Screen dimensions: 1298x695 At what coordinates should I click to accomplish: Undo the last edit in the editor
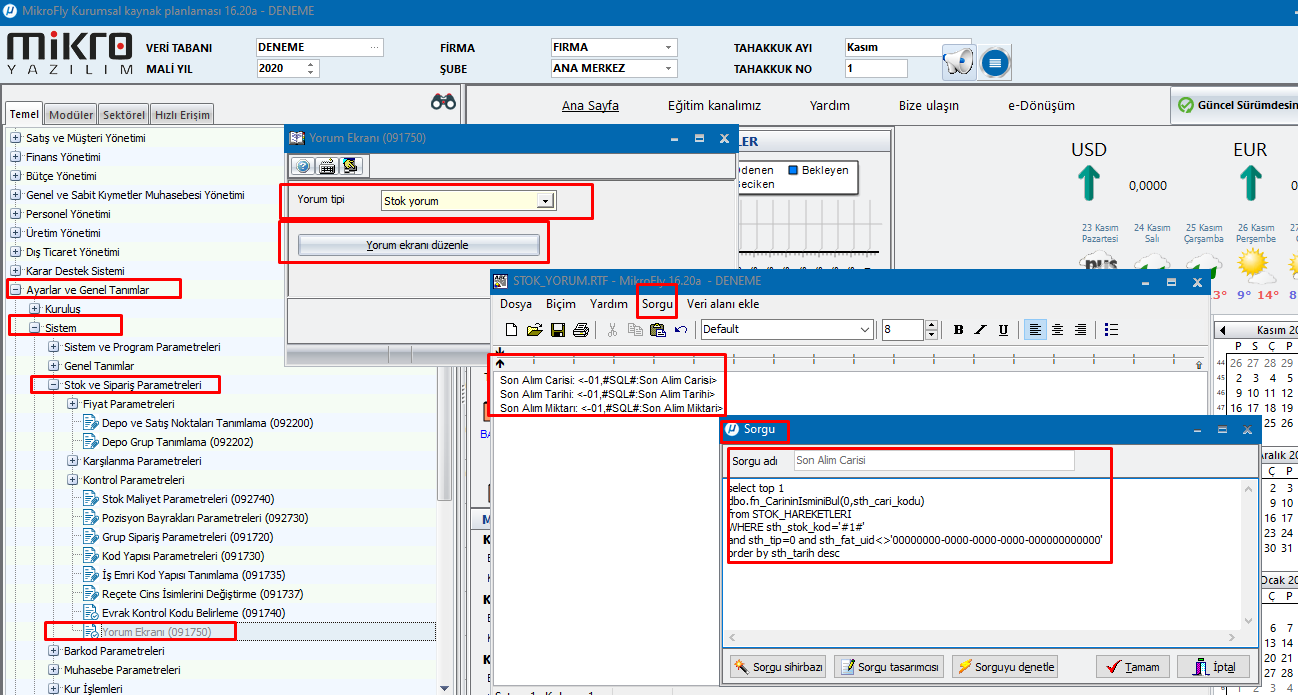(681, 330)
